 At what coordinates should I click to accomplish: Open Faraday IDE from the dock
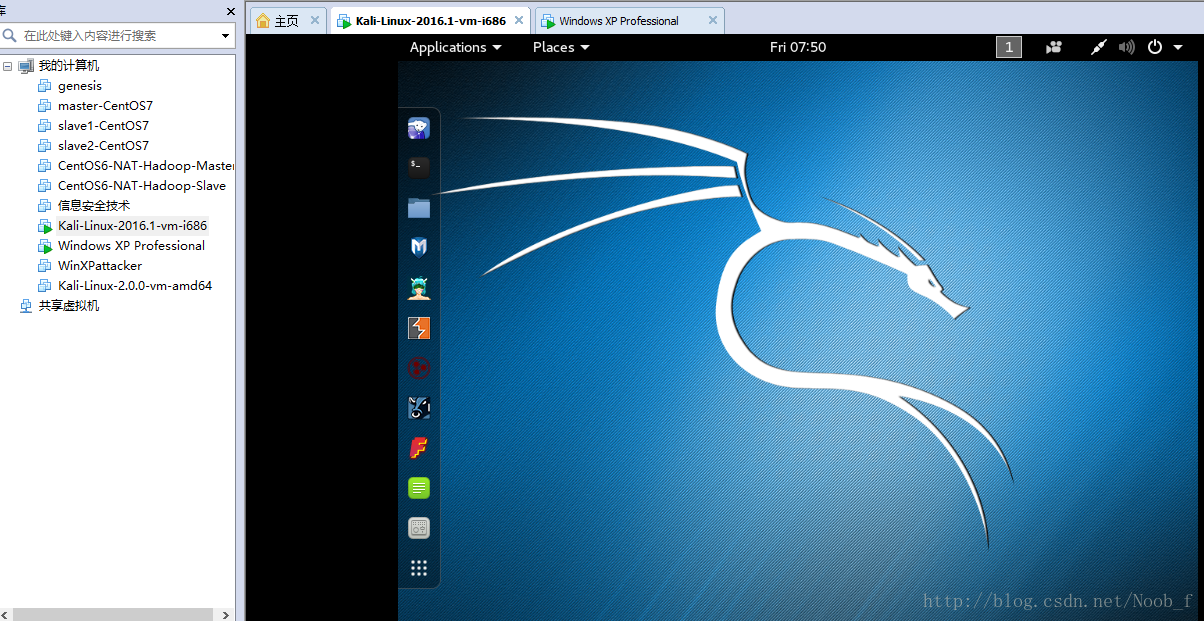click(x=419, y=448)
